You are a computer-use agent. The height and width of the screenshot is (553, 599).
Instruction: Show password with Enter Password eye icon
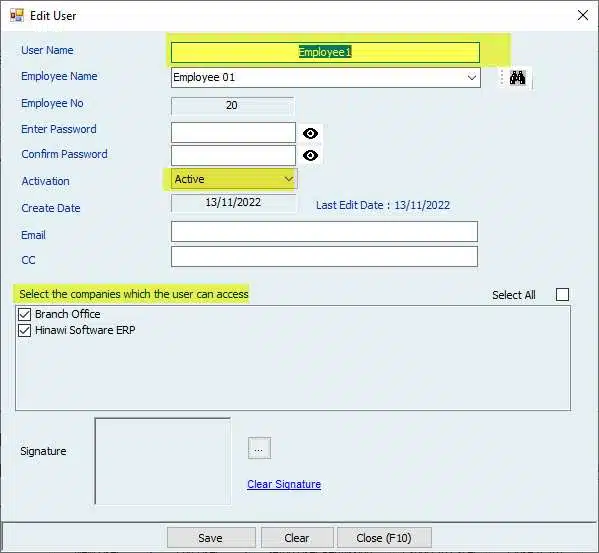click(310, 133)
